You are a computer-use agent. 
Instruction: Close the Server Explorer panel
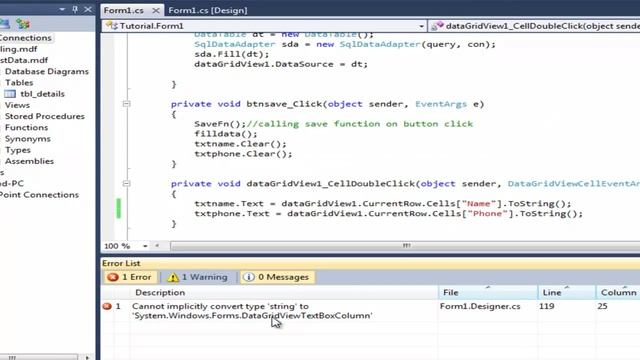point(88,9)
